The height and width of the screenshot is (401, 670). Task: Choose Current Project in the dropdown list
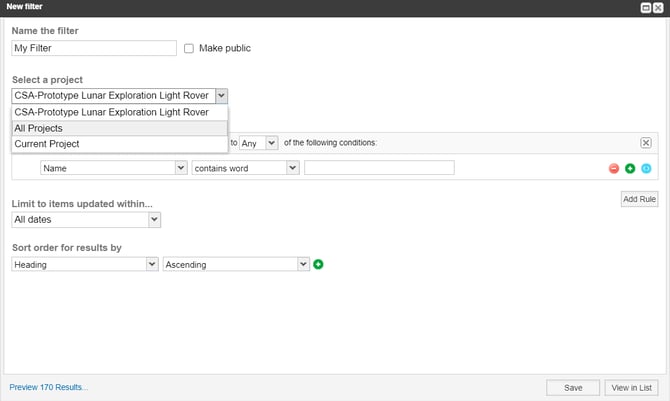120,144
